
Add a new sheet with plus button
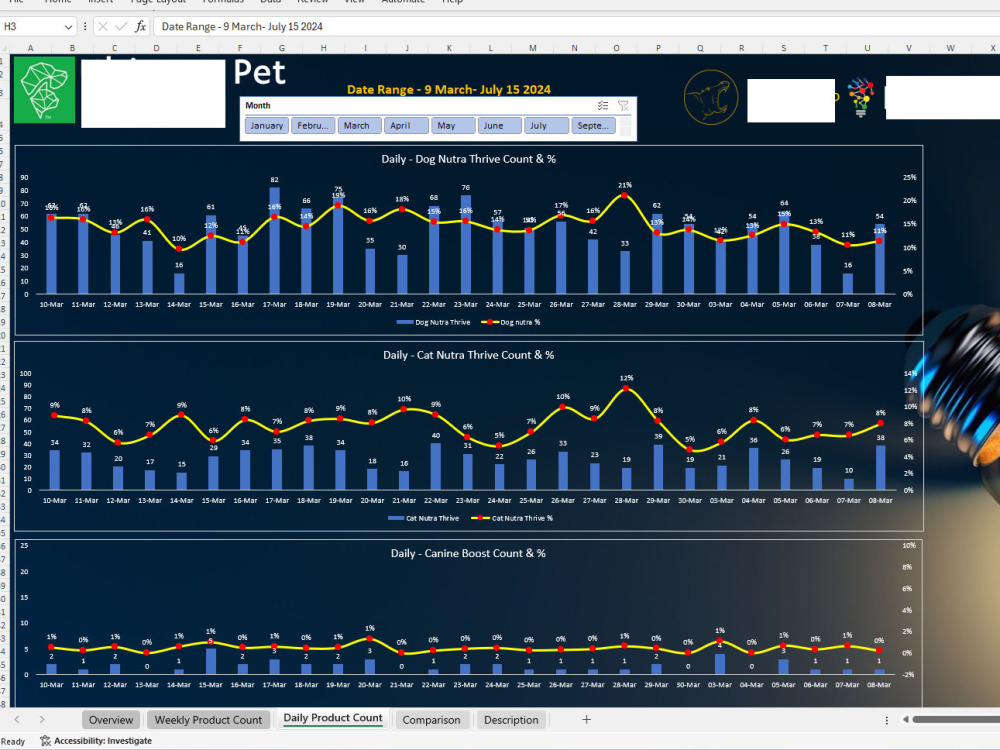pyautogui.click(x=586, y=719)
